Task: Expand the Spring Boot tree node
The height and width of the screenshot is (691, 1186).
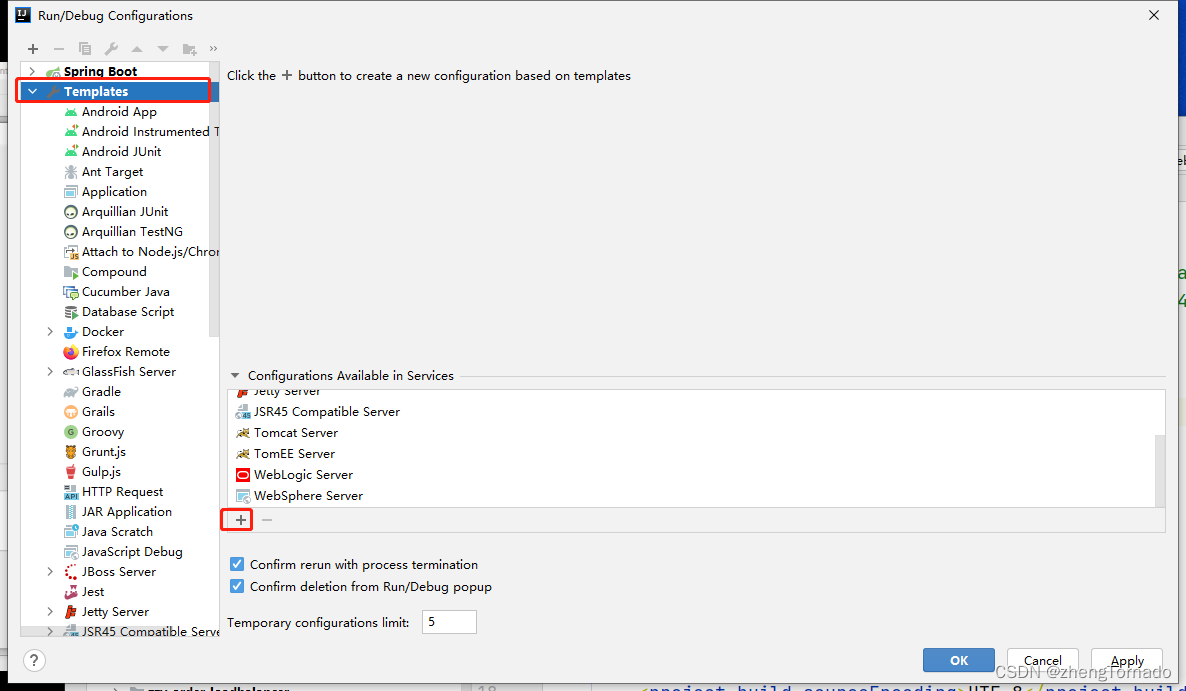Action: (x=33, y=72)
